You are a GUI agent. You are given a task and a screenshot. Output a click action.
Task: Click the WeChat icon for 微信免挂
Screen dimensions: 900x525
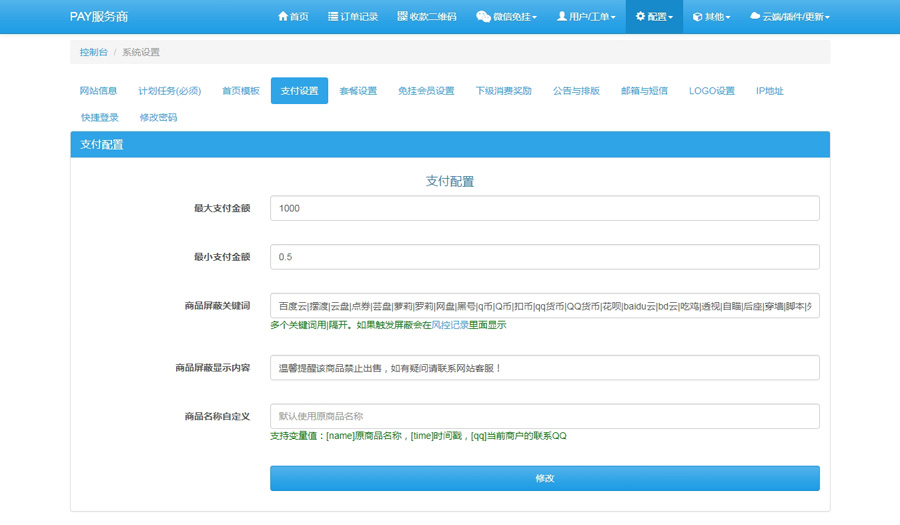[483, 17]
